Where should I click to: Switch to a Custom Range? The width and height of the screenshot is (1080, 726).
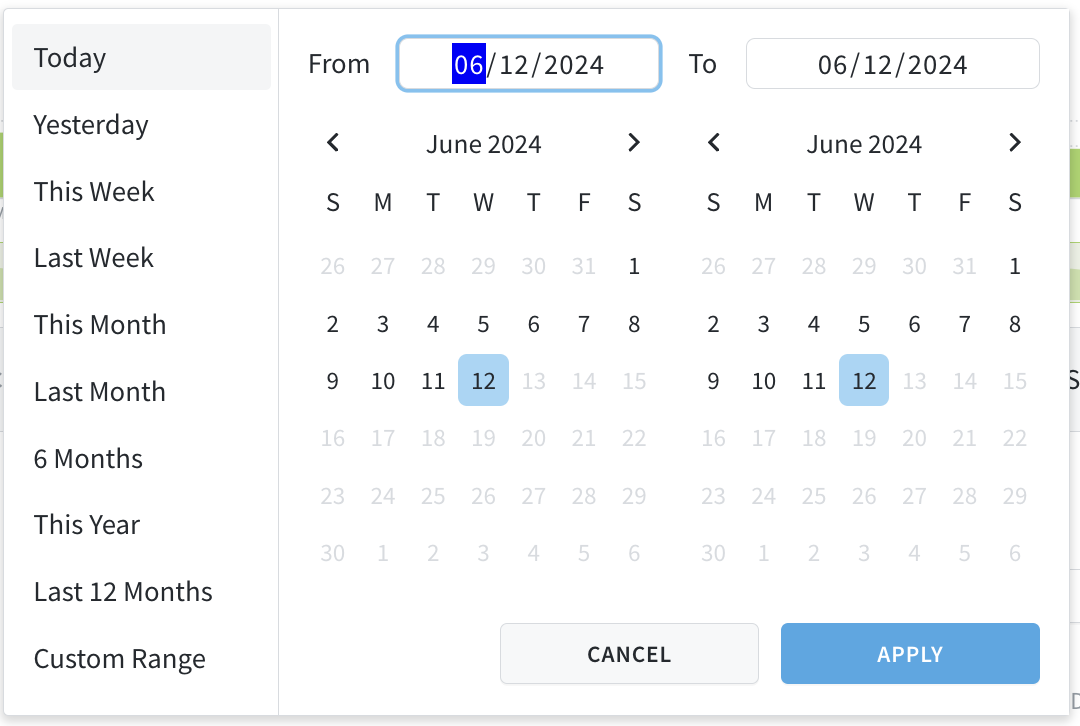click(119, 658)
